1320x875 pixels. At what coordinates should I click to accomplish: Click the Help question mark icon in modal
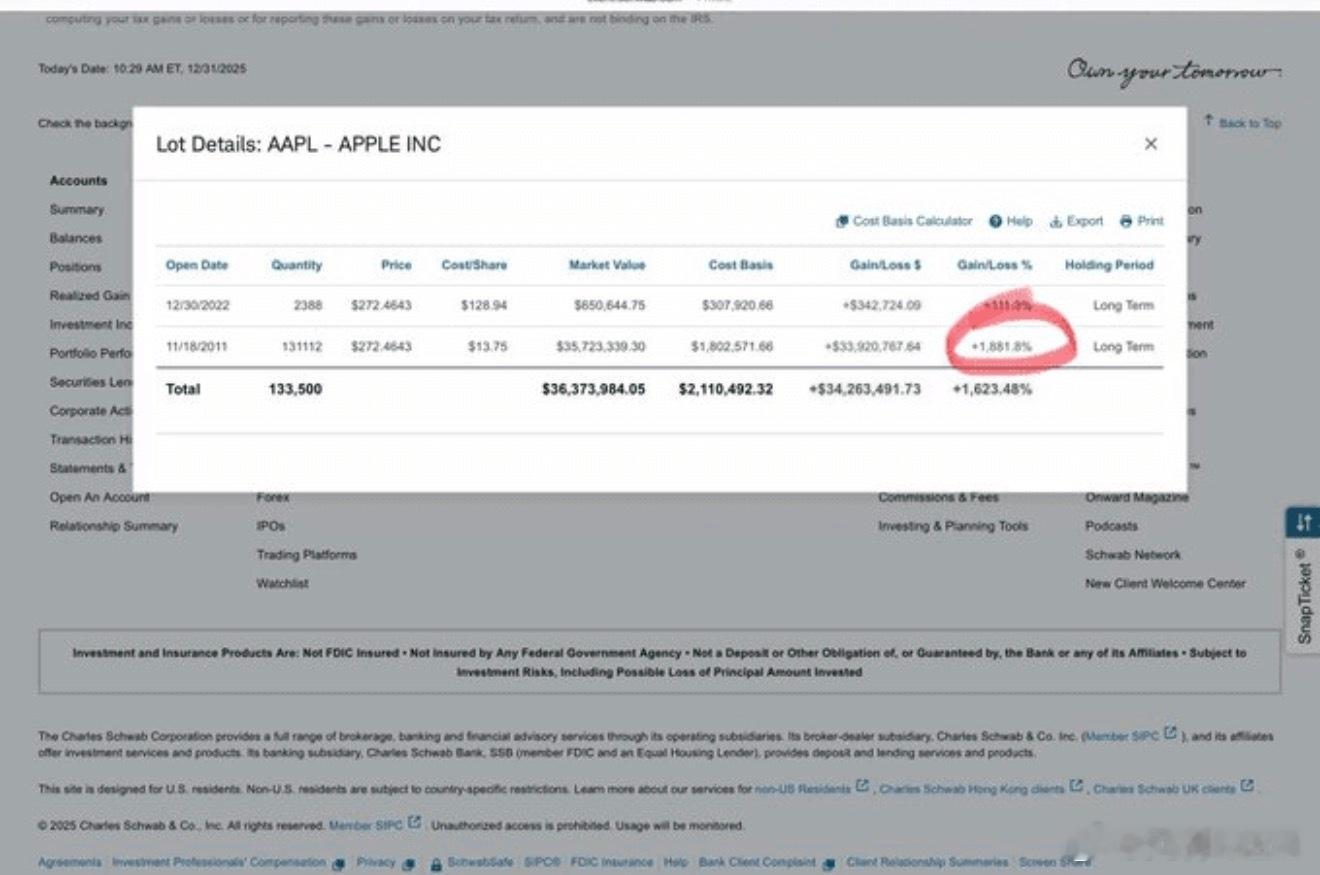[x=996, y=221]
